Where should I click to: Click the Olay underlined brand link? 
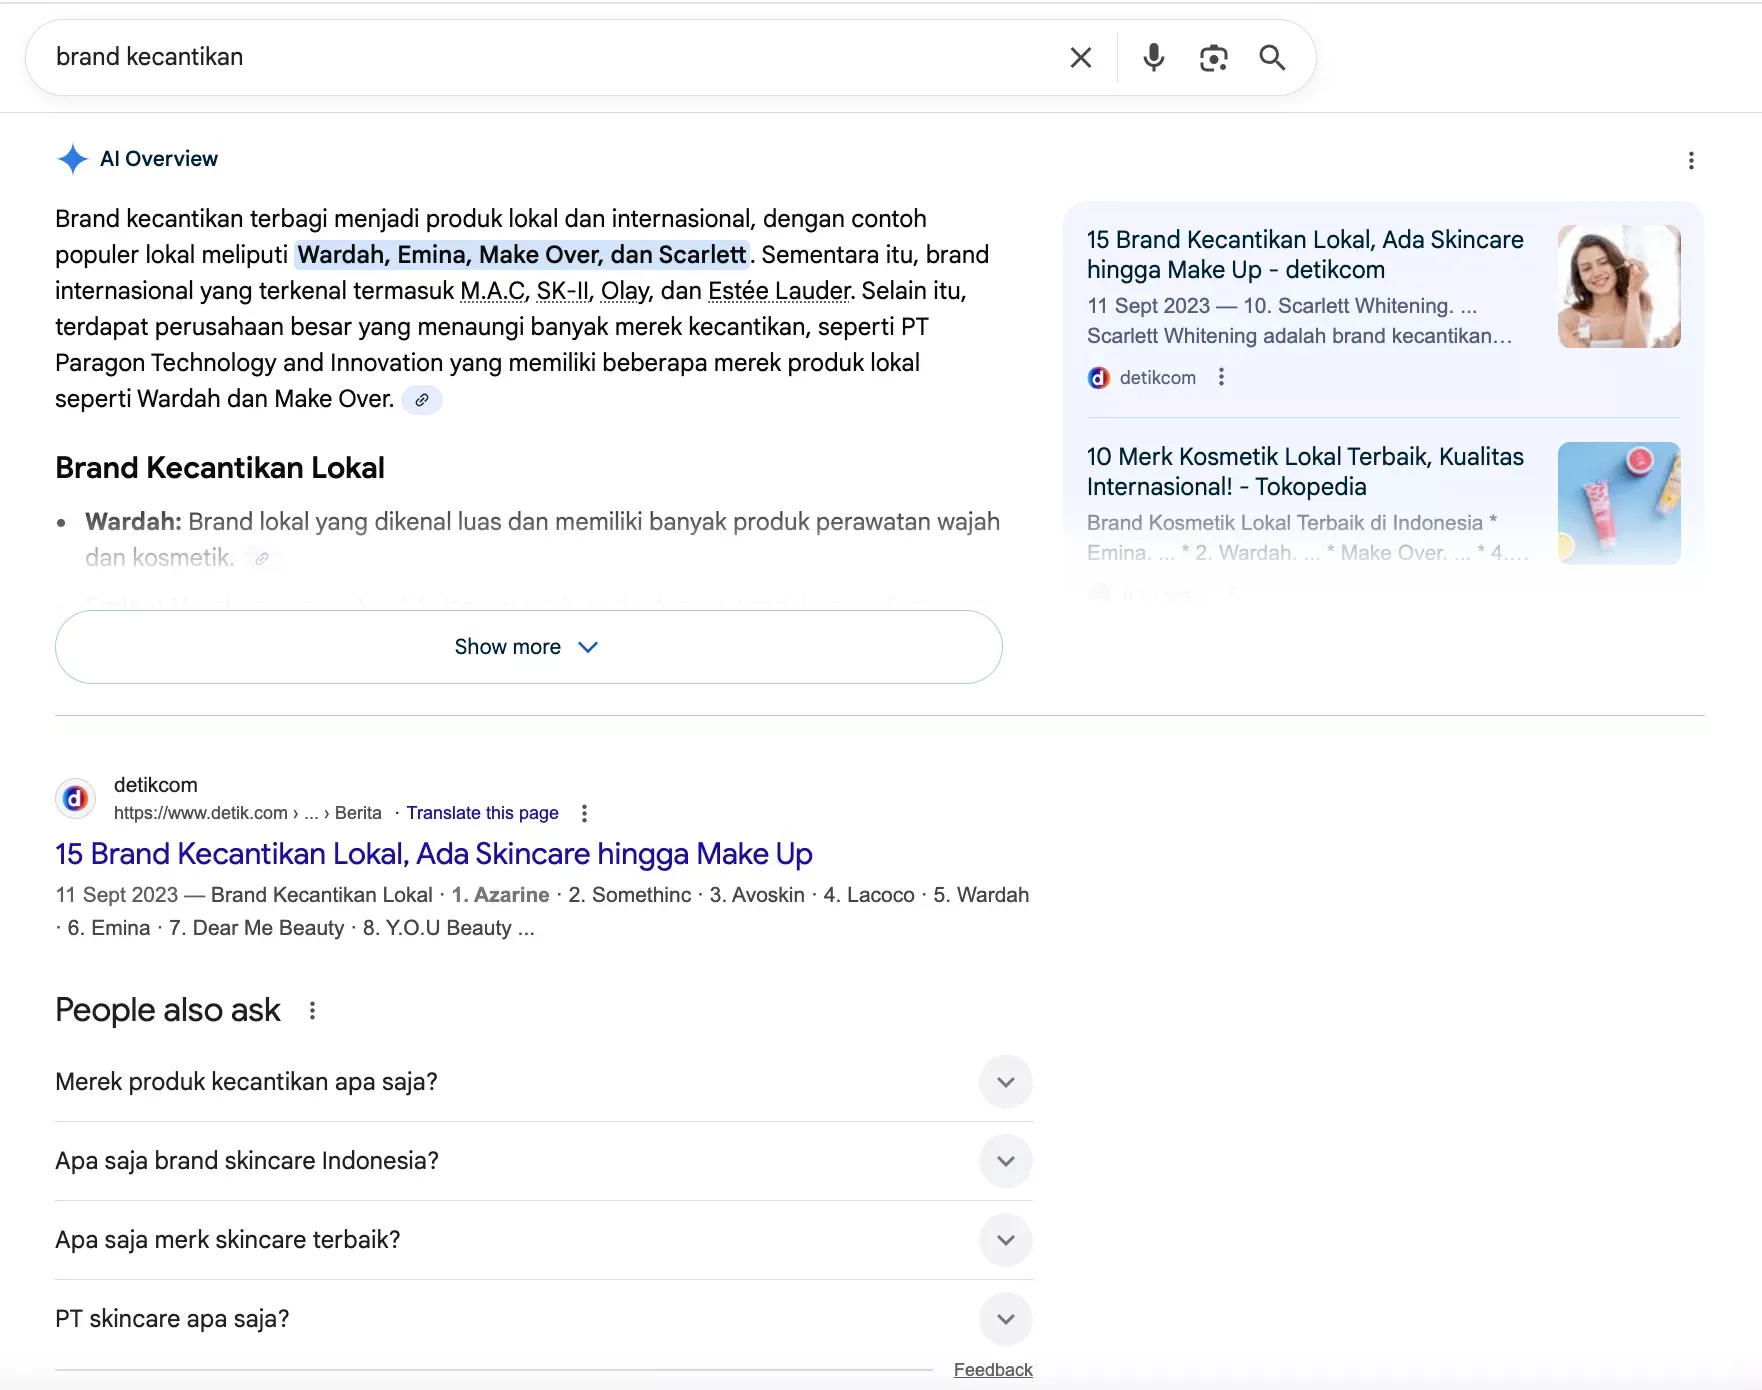tap(625, 291)
